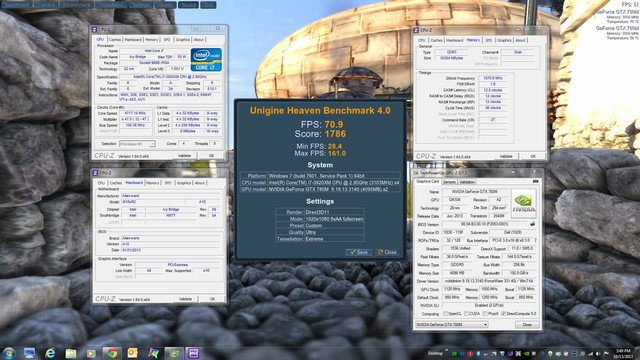Open the NVIDIA GeForce GTX 780M dropdown

[x=451, y=324]
